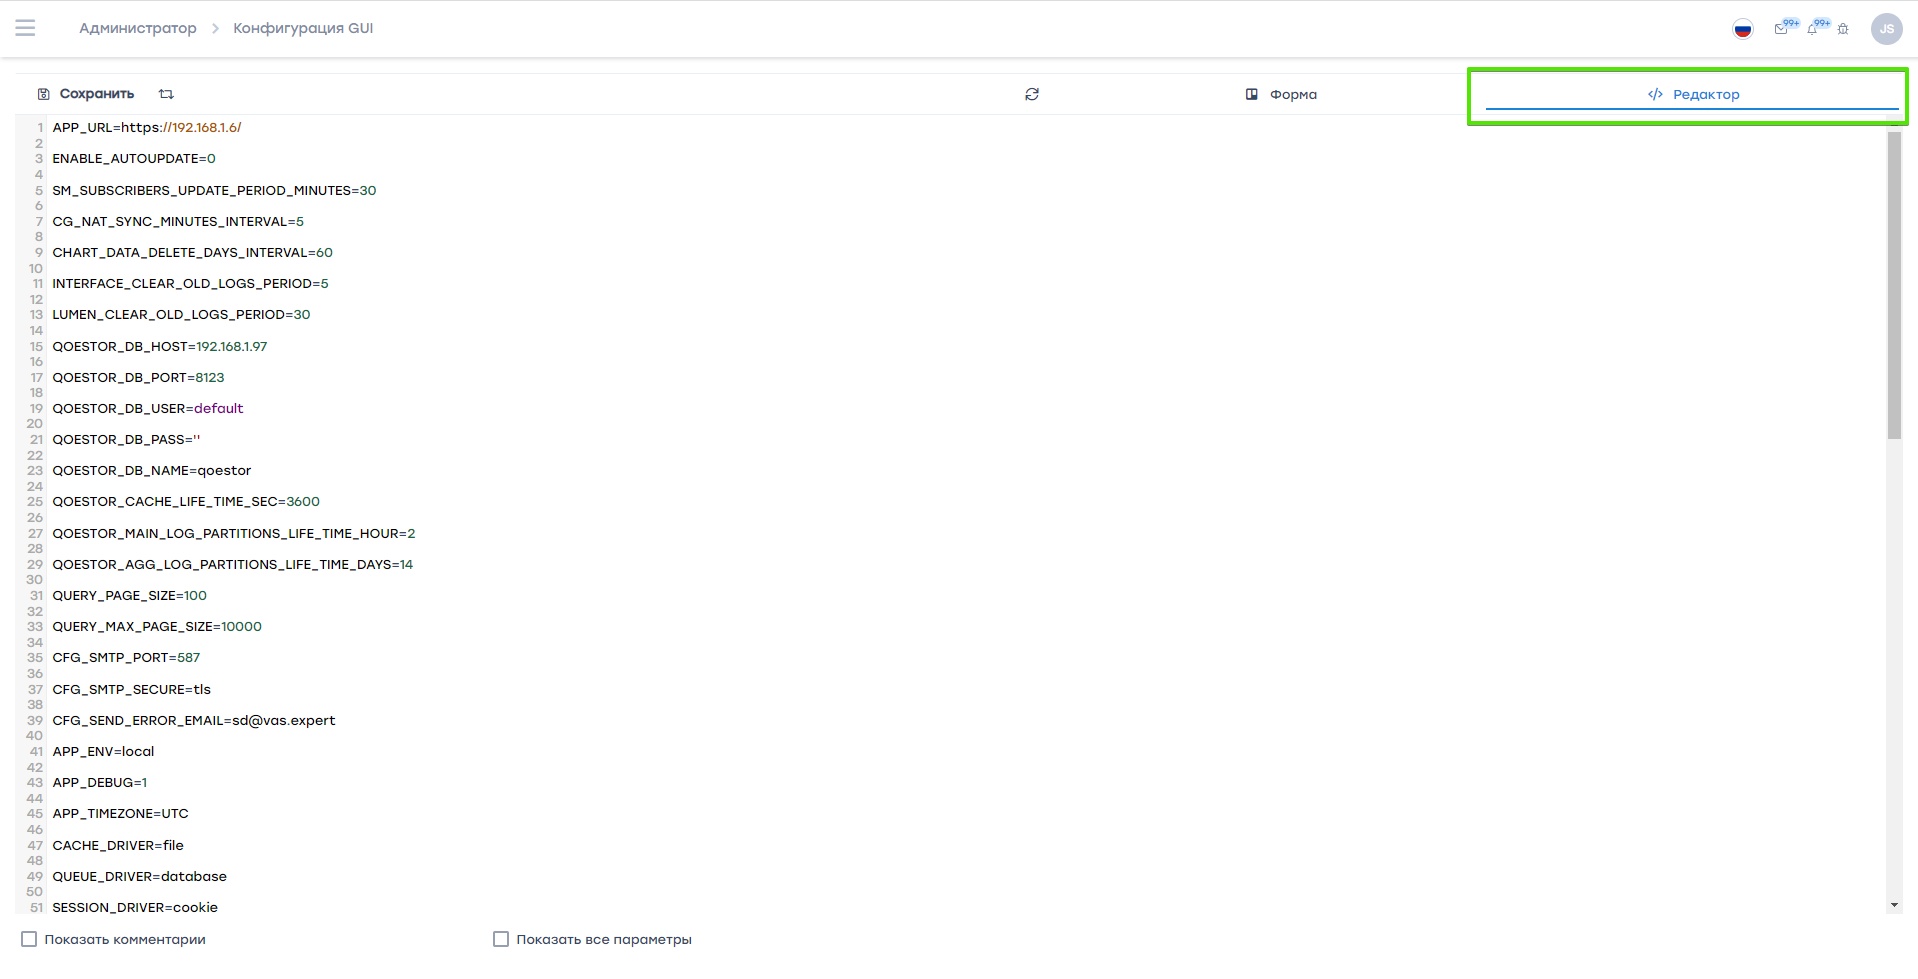The image size is (1918, 979).
Task: Enable the Показать комментарии checkbox
Action: click(x=29, y=939)
